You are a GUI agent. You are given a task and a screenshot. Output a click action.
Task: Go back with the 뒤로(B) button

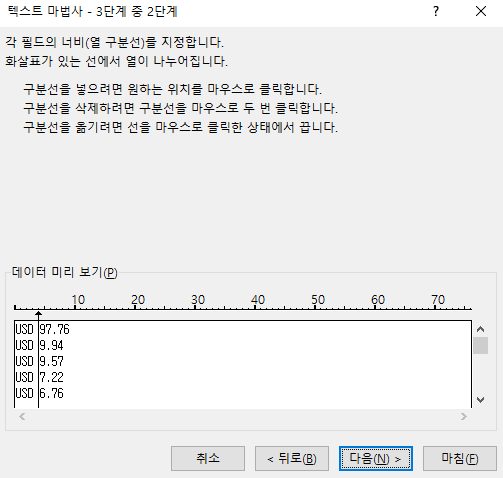pos(292,458)
